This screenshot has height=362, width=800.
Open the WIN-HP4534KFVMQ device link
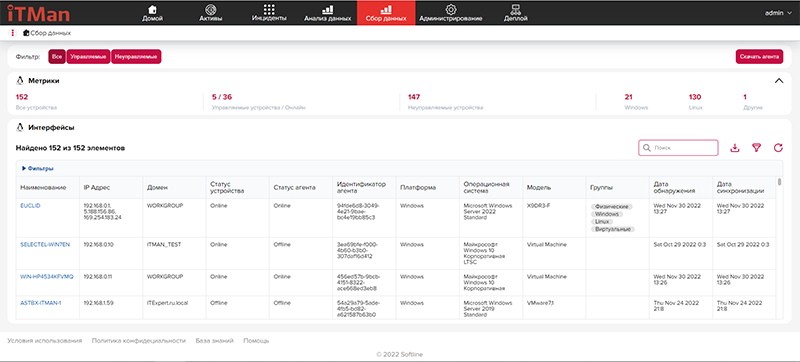pyautogui.click(x=46, y=276)
